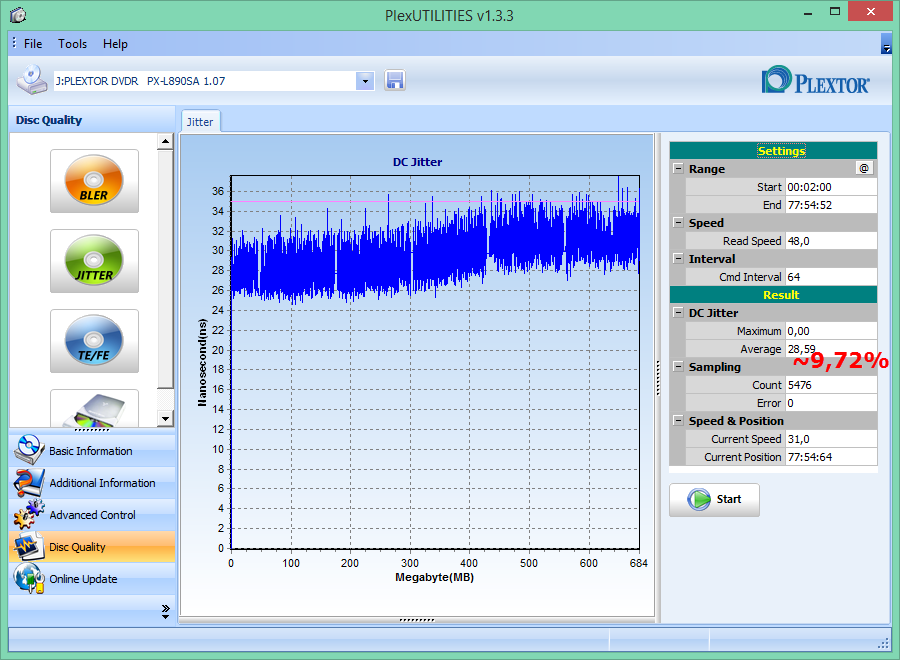Image resolution: width=900 pixels, height=660 pixels.
Task: Open the Help menu
Action: (115, 44)
